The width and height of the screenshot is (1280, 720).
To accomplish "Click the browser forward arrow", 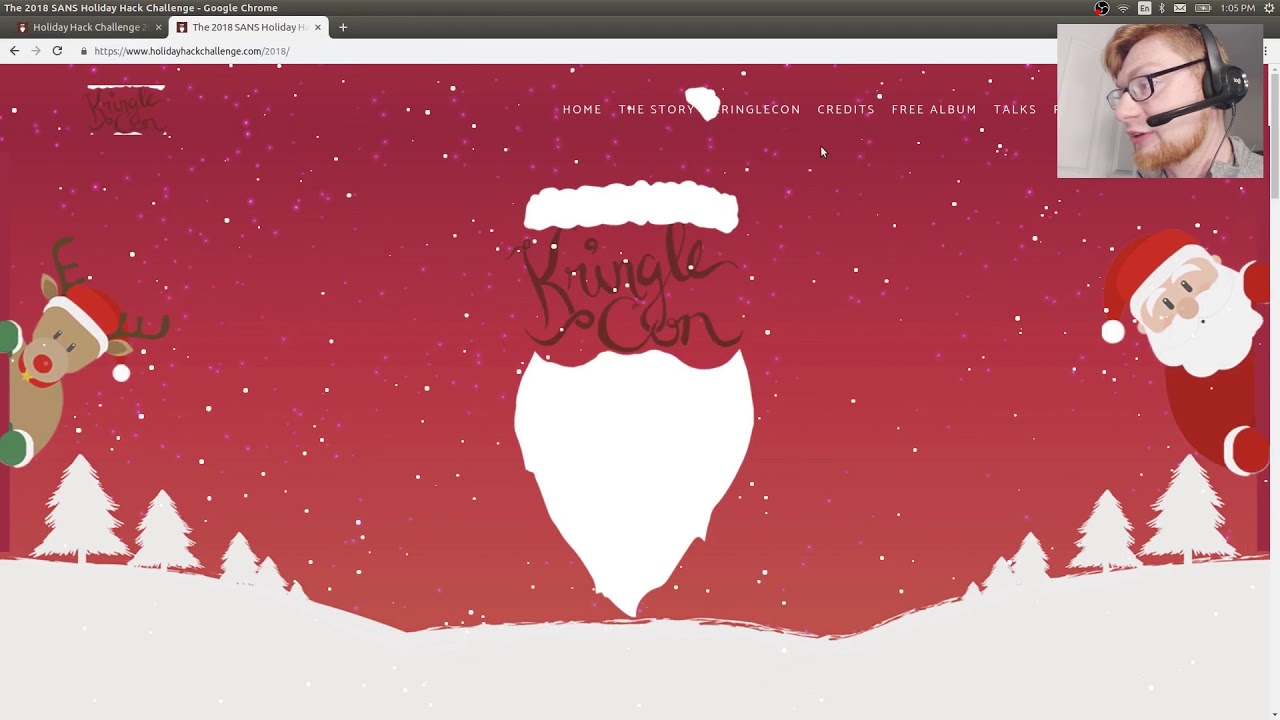I will [36, 50].
